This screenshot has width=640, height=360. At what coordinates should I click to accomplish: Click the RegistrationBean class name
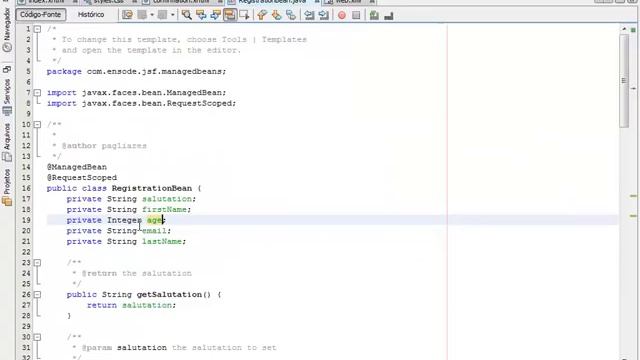tap(152, 188)
